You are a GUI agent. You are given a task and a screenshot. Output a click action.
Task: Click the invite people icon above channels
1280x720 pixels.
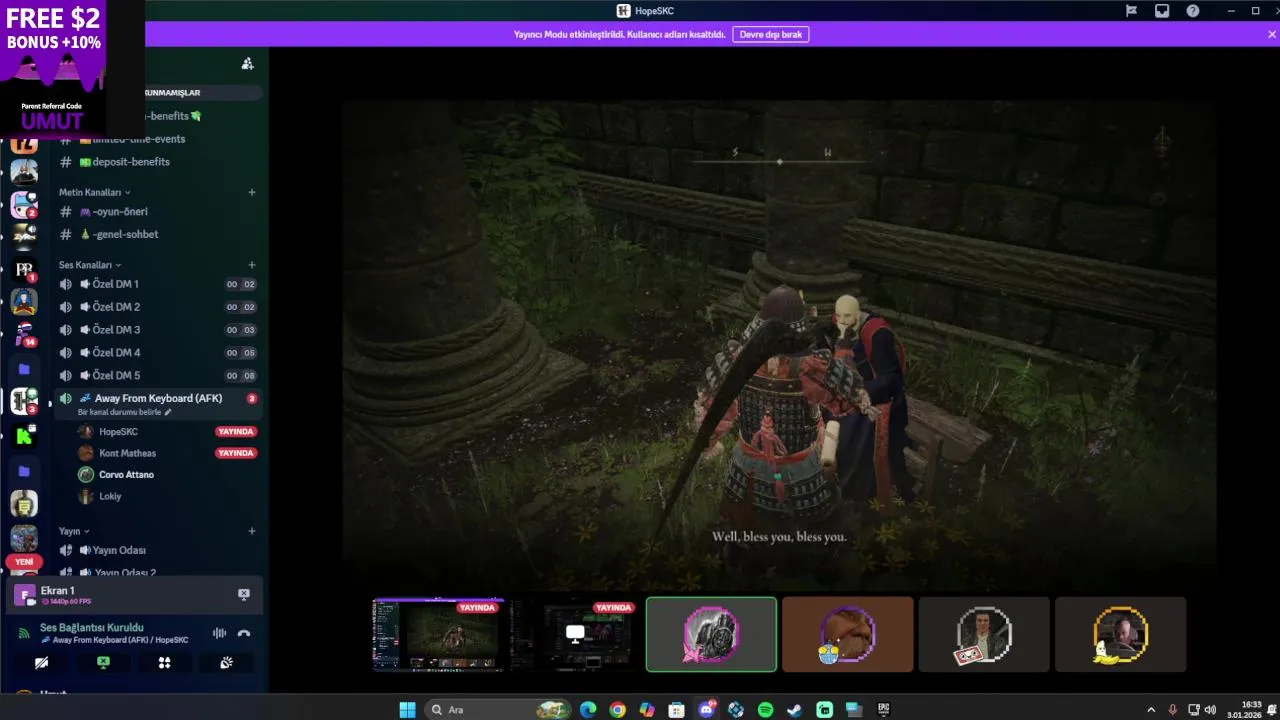click(247, 64)
